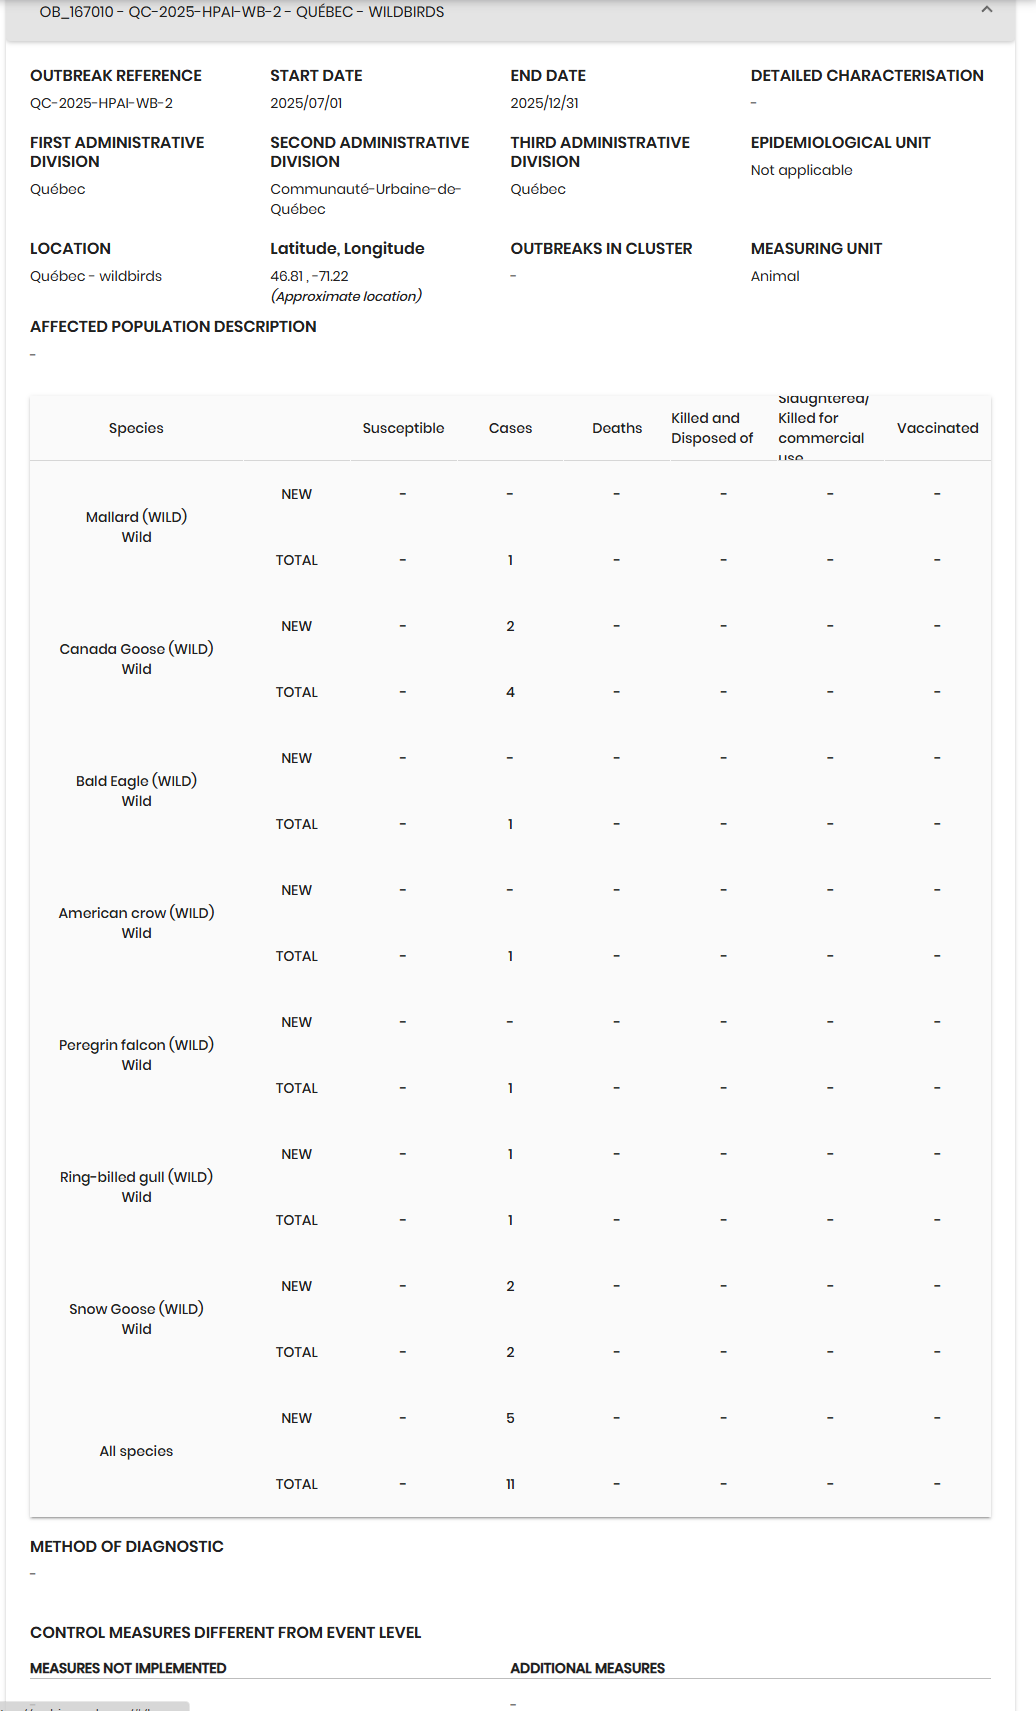
Task: Click the Approximate location note under coordinates
Action: tap(346, 296)
